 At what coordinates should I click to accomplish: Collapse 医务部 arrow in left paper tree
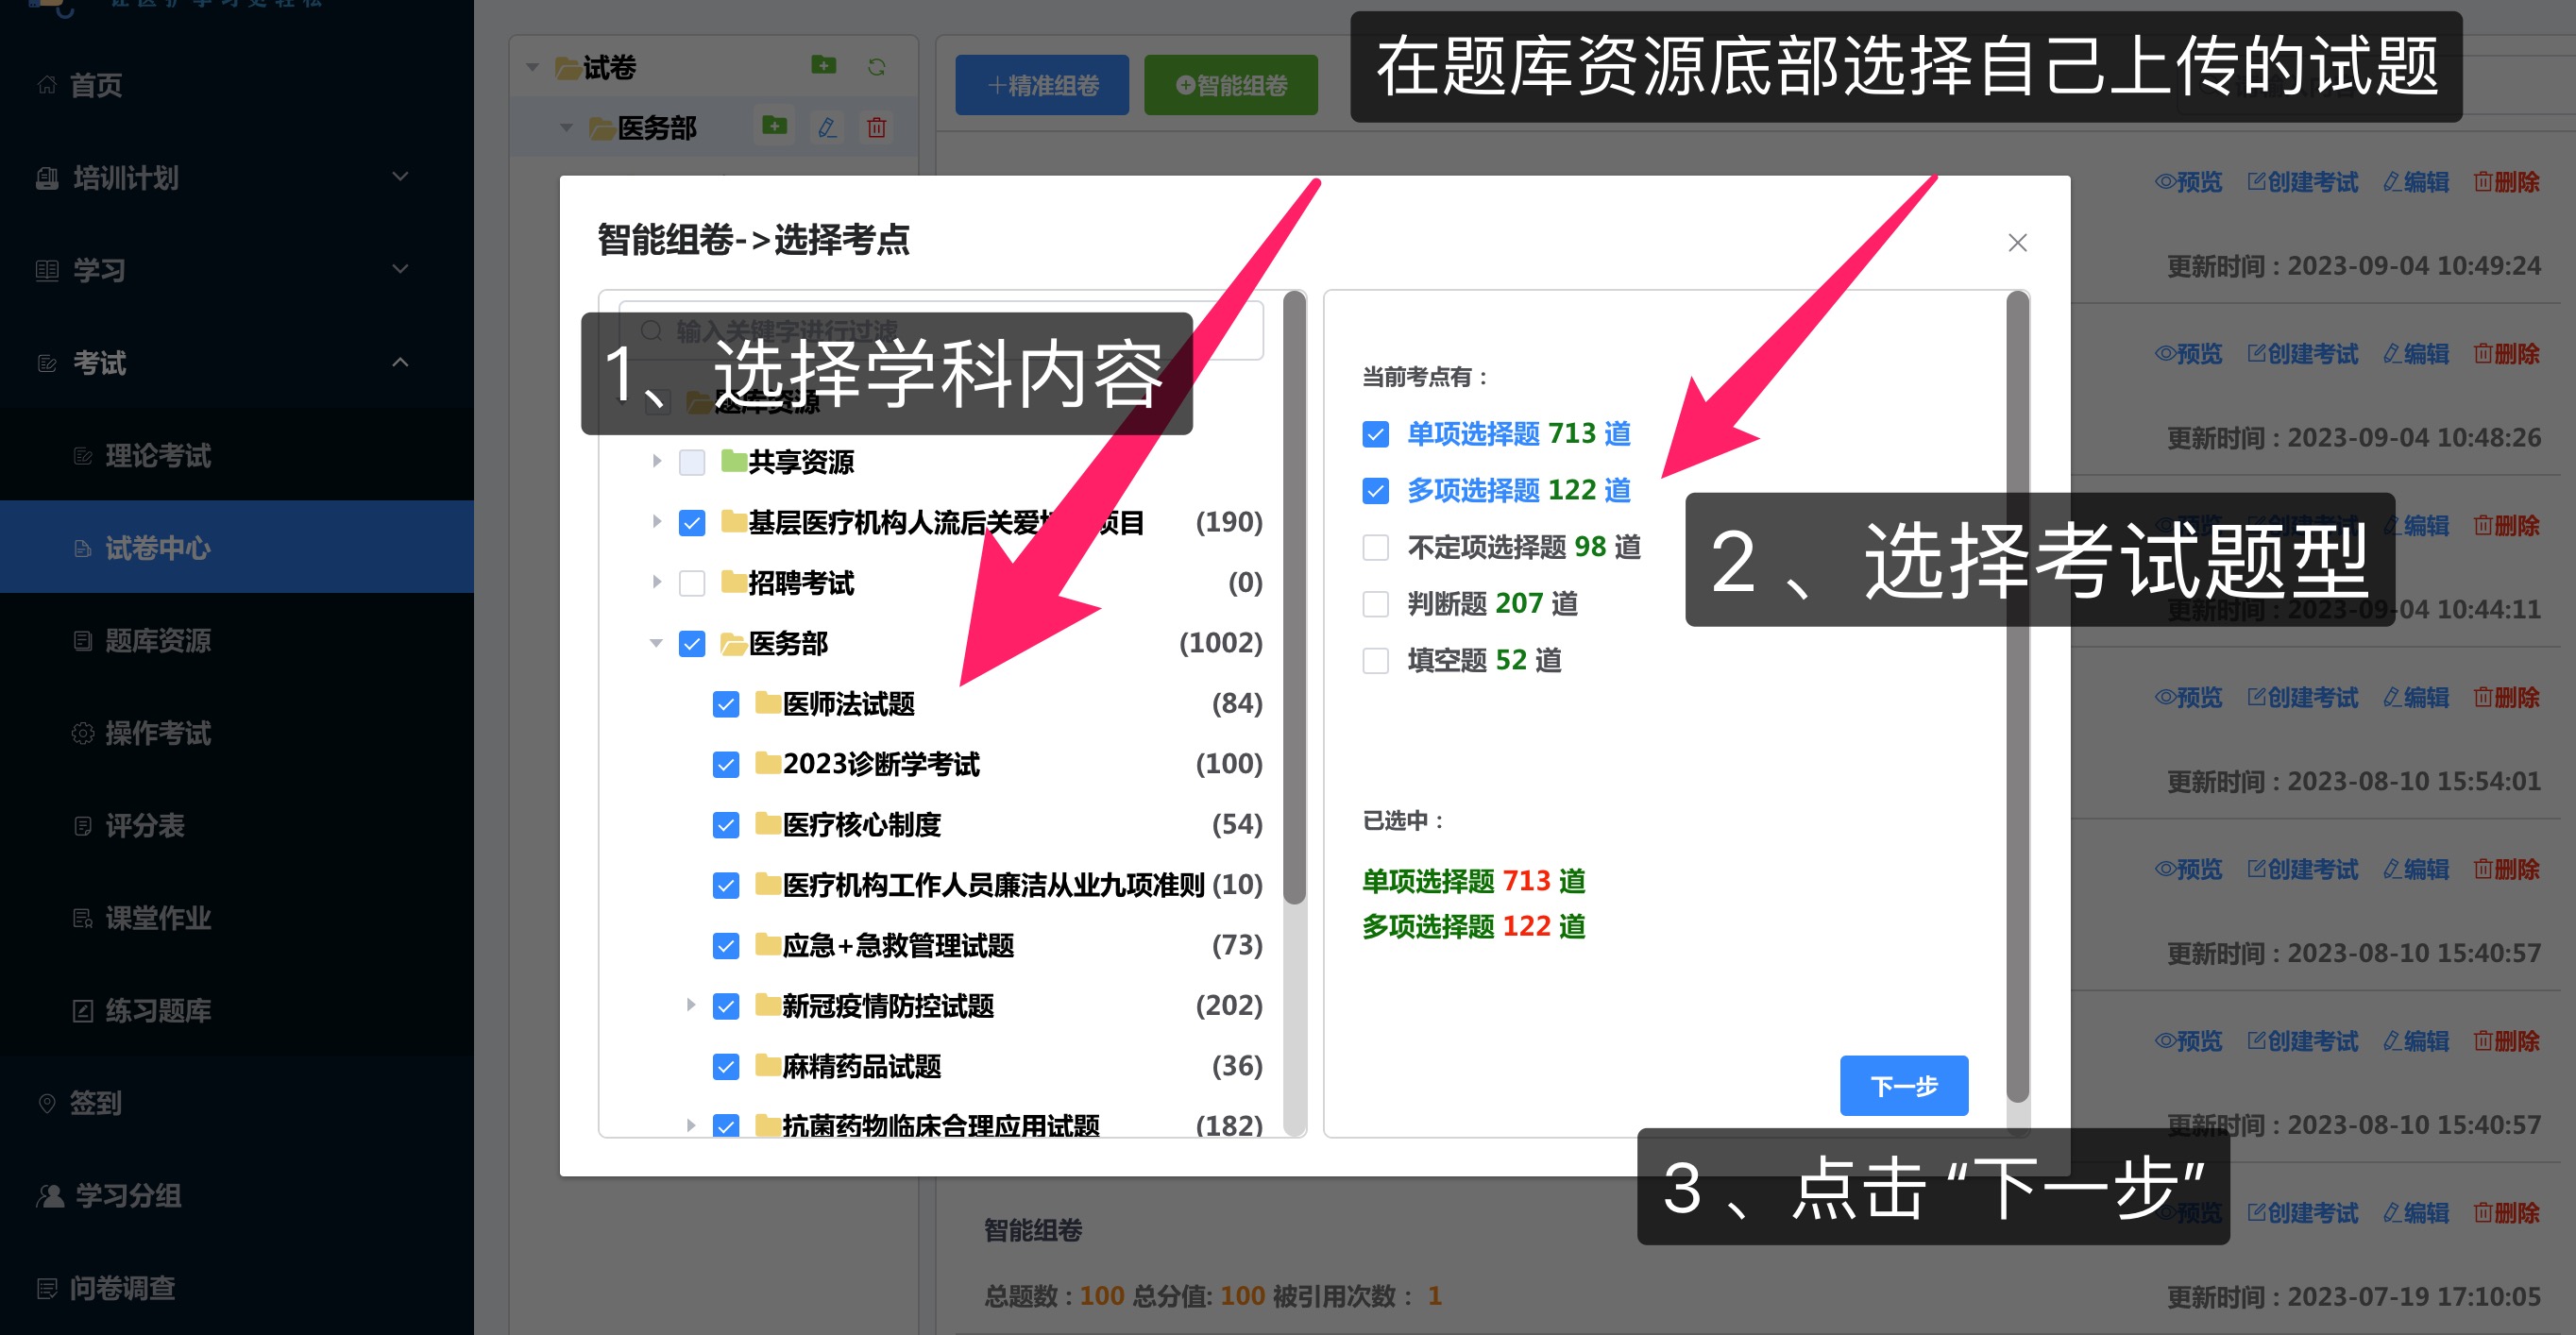tap(567, 128)
